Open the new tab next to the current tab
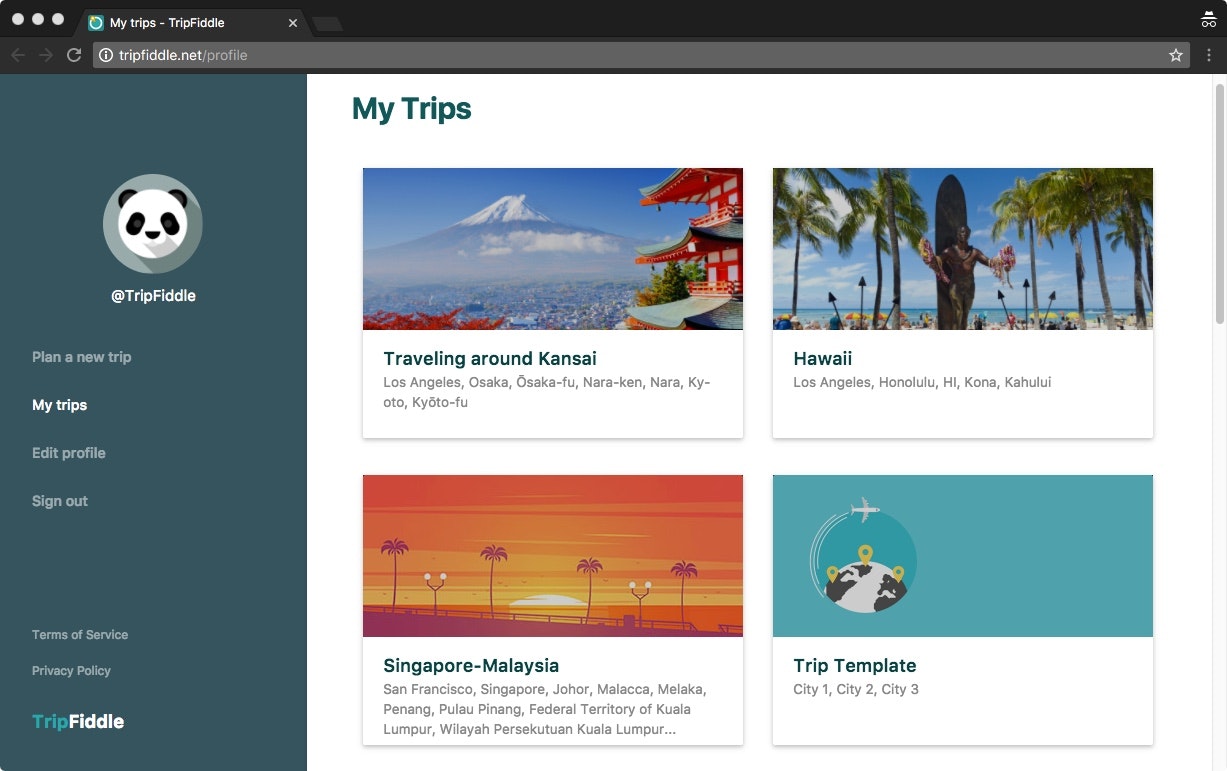 [x=327, y=21]
